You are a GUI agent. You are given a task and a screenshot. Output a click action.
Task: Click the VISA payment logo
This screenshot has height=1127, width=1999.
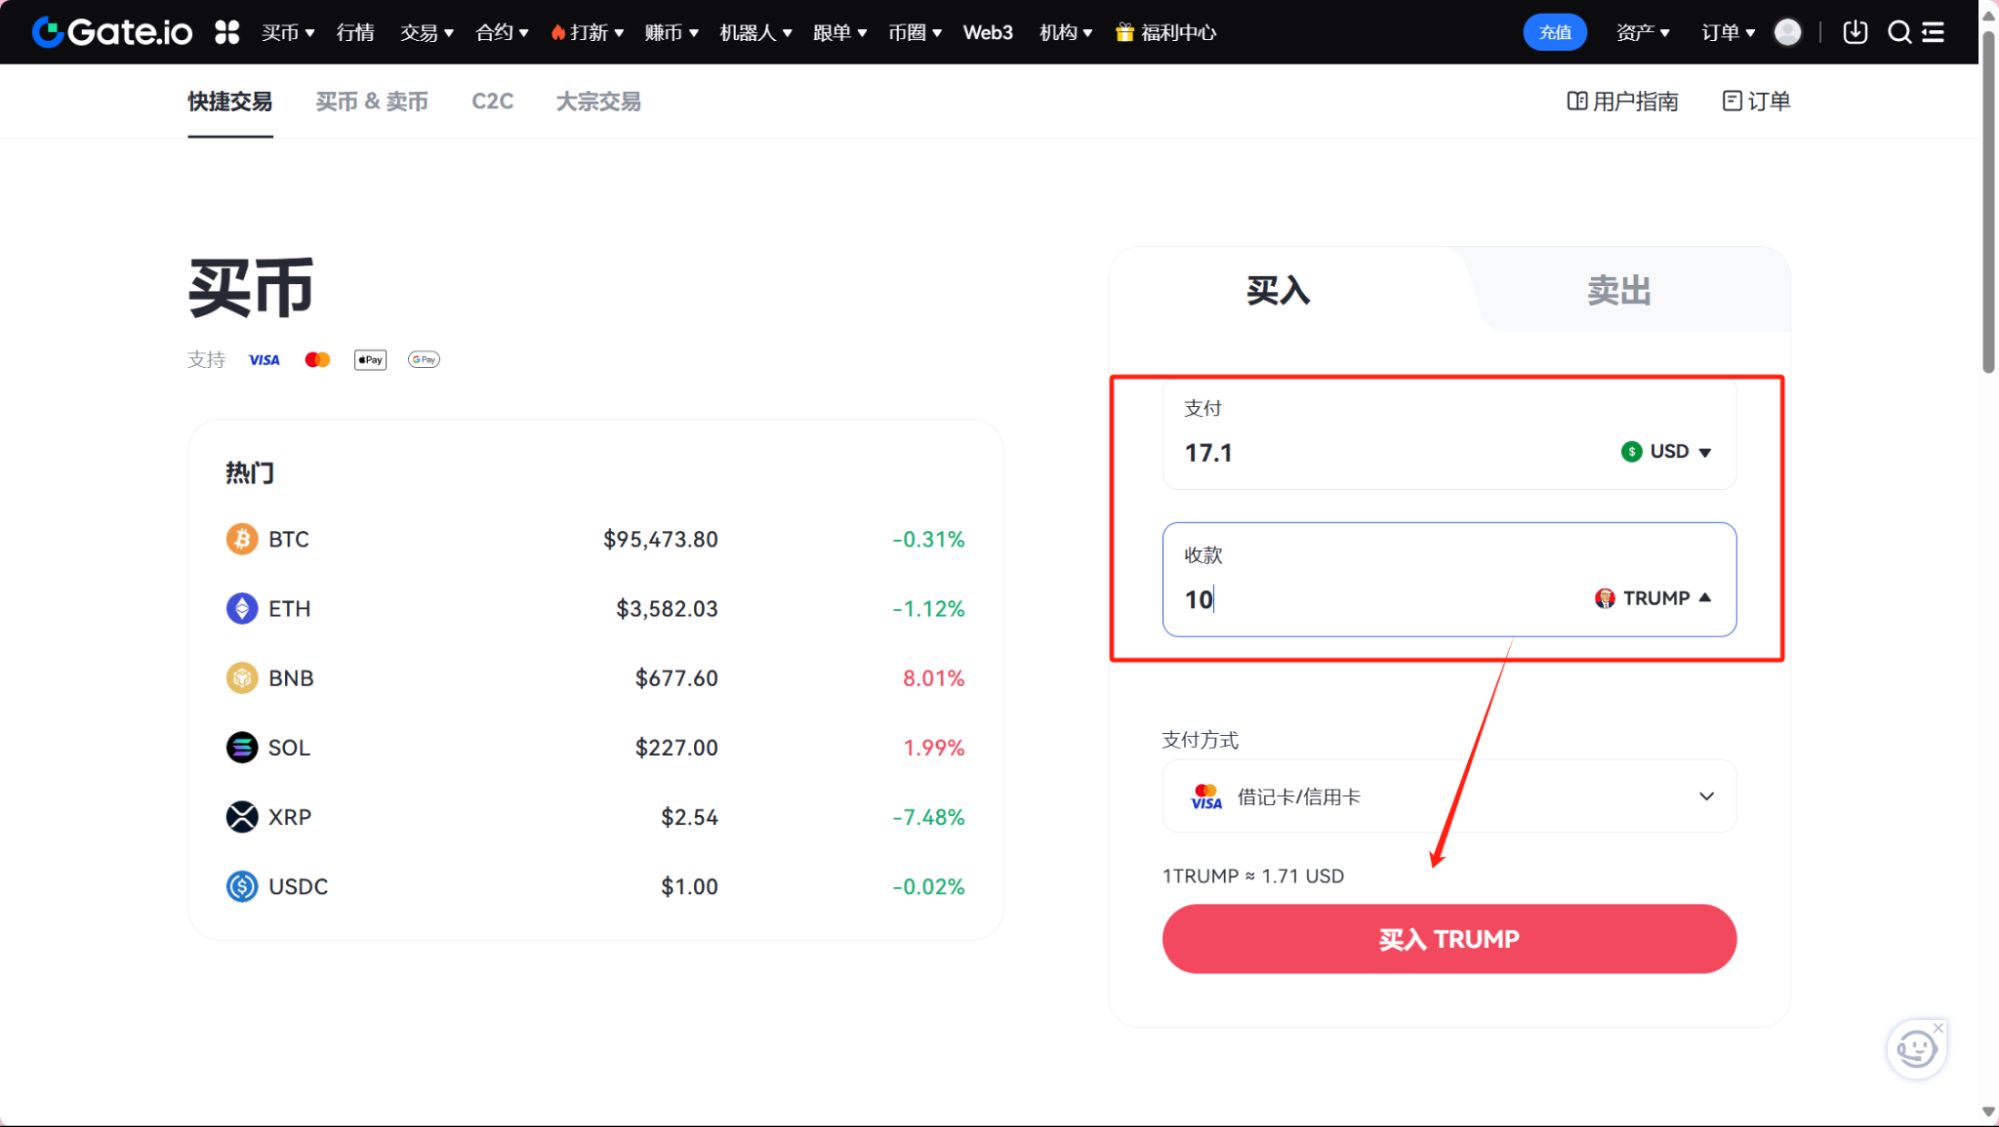(264, 360)
